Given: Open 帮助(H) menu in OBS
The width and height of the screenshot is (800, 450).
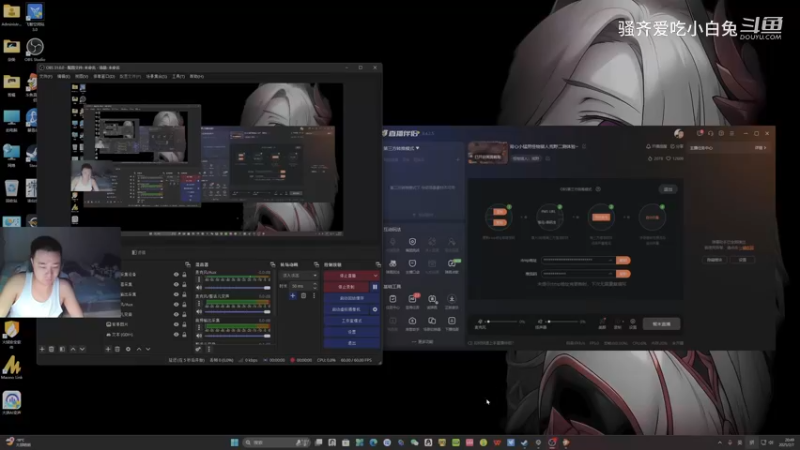Looking at the screenshot, I should (196, 77).
